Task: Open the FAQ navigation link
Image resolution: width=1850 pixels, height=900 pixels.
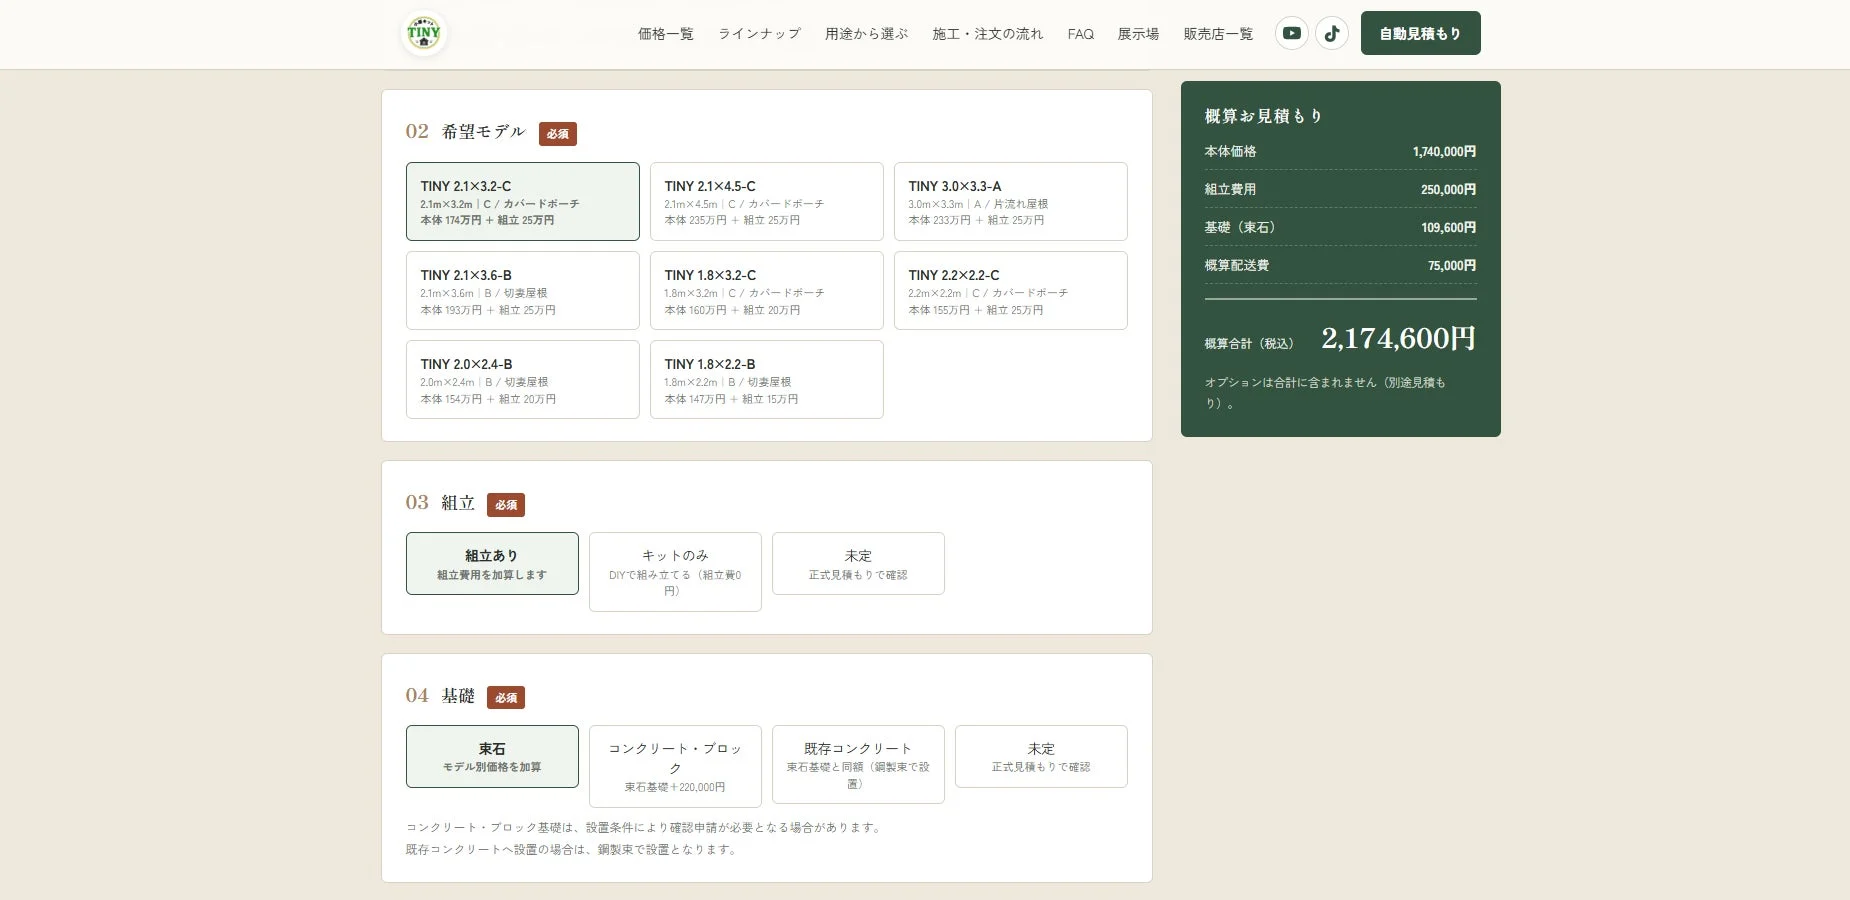Action: pos(1080,34)
